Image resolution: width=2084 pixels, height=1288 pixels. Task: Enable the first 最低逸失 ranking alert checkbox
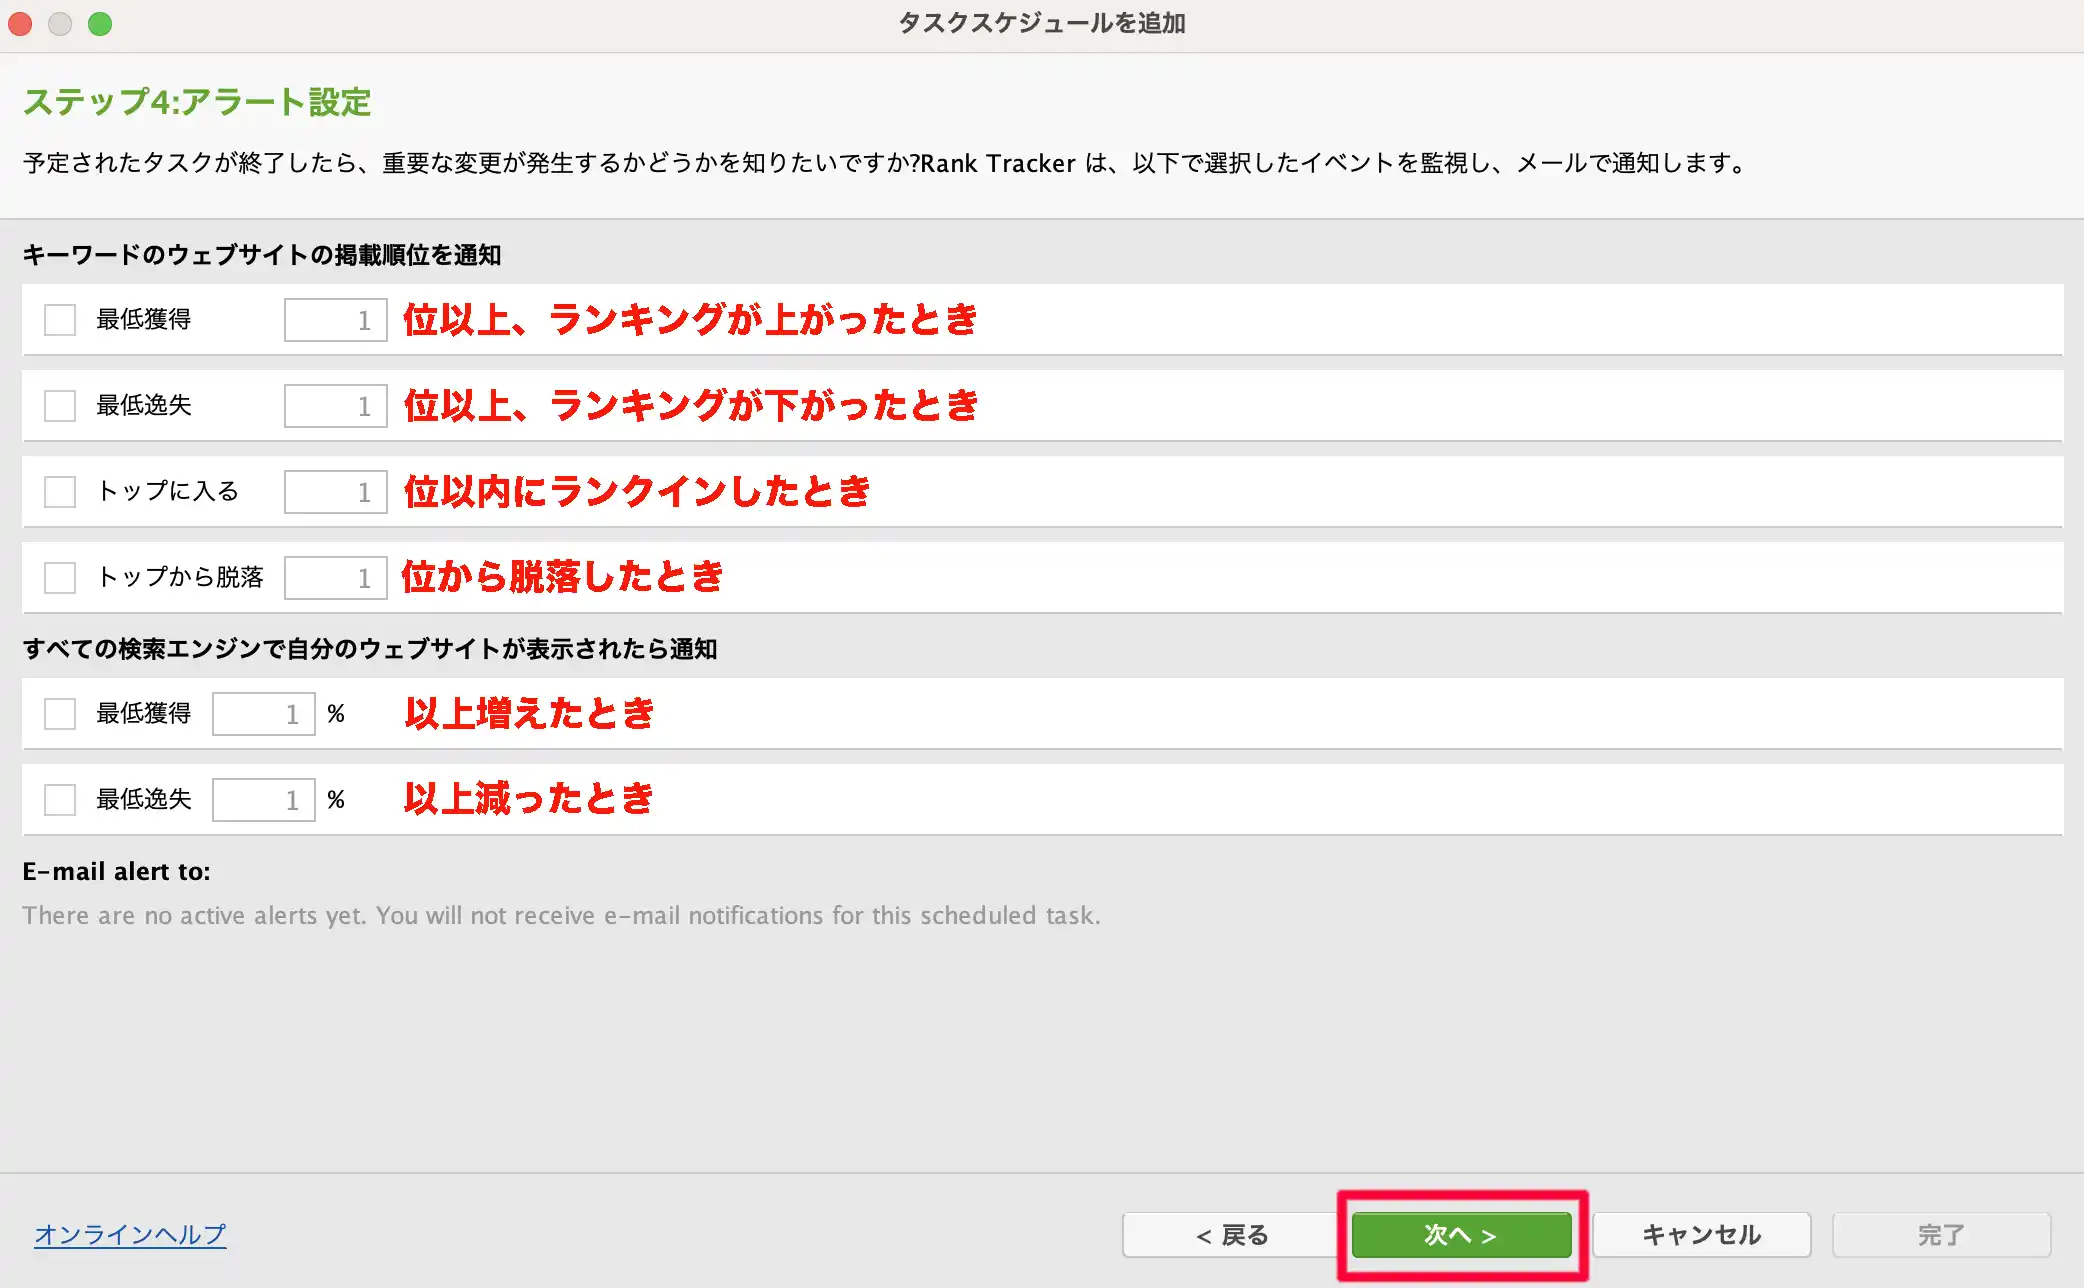(x=60, y=406)
